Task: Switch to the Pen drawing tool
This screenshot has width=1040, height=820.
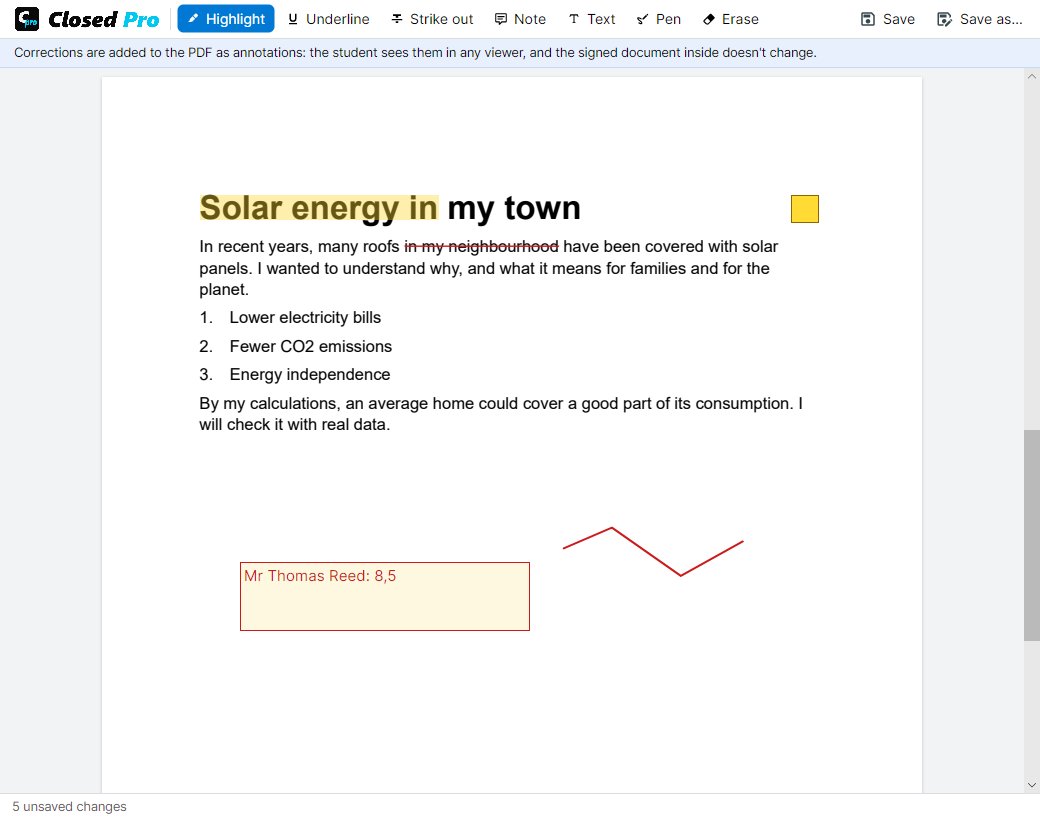Action: (x=659, y=19)
